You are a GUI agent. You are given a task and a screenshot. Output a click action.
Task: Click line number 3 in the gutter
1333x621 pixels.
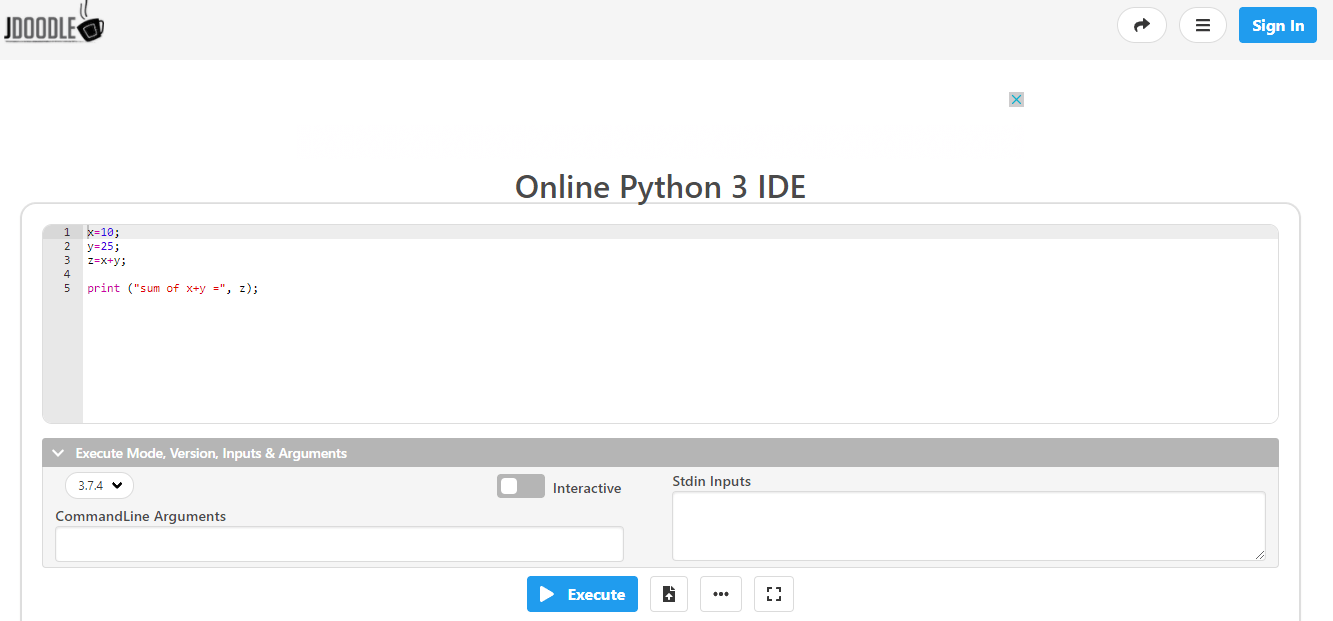click(65, 259)
